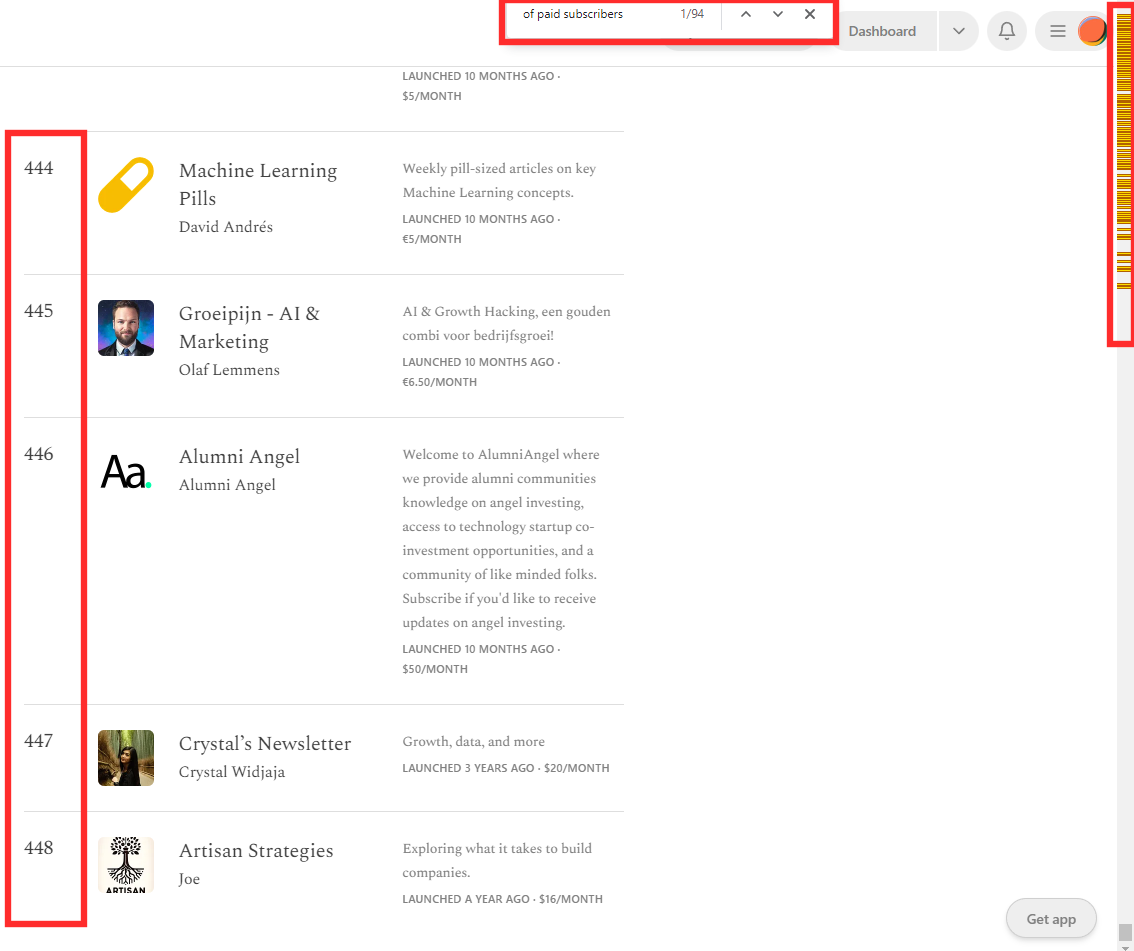The image size is (1134, 951).
Task: Click the Machine Learning Pills pill logo
Action: point(126,185)
